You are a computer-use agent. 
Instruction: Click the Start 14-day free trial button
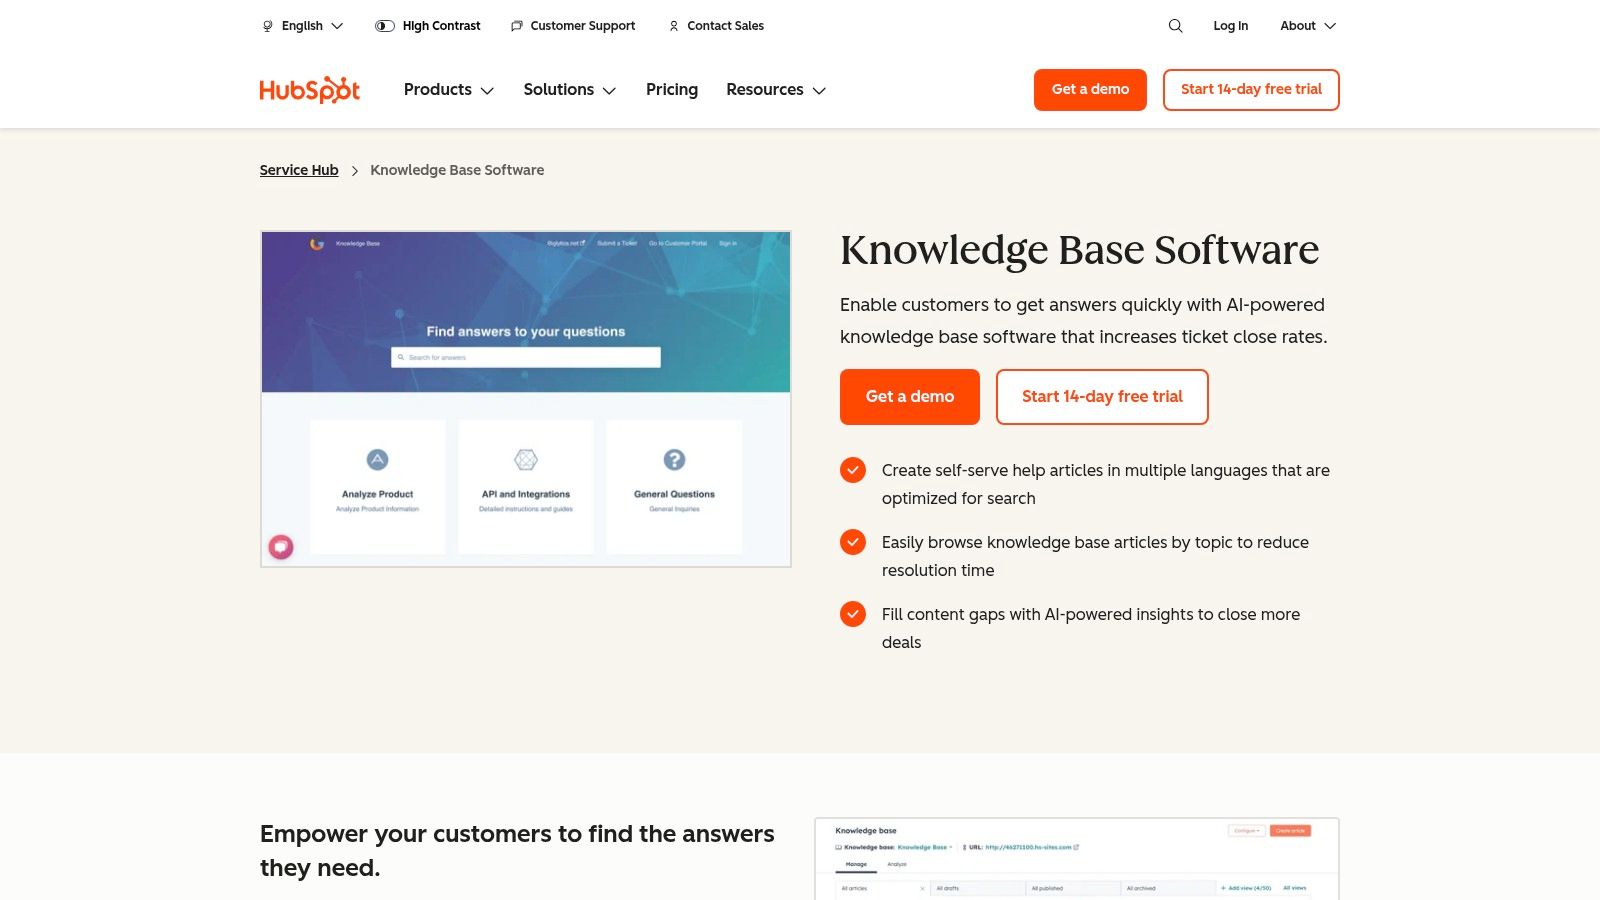click(1102, 397)
